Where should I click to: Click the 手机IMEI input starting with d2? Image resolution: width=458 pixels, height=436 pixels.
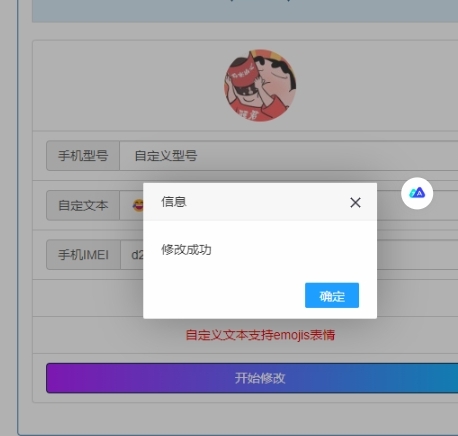point(132,255)
